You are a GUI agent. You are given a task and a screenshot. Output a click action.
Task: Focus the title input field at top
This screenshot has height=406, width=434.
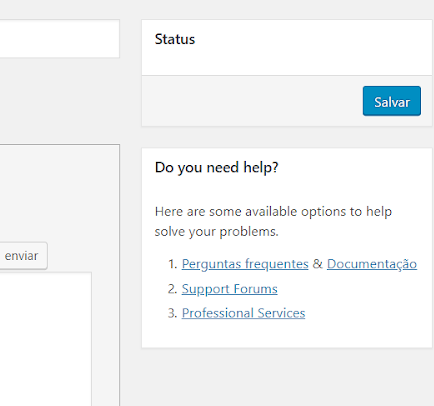[59, 39]
